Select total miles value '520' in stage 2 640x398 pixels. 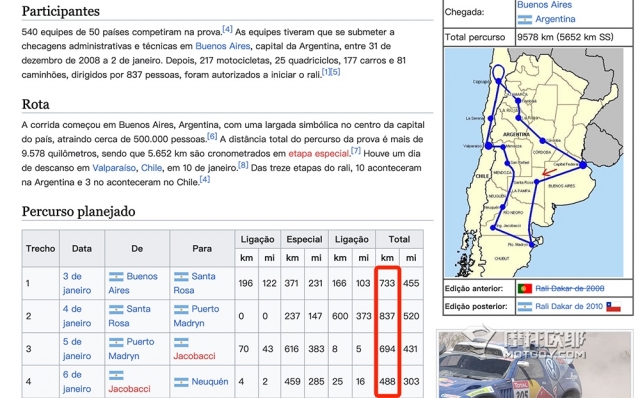[x=411, y=316]
